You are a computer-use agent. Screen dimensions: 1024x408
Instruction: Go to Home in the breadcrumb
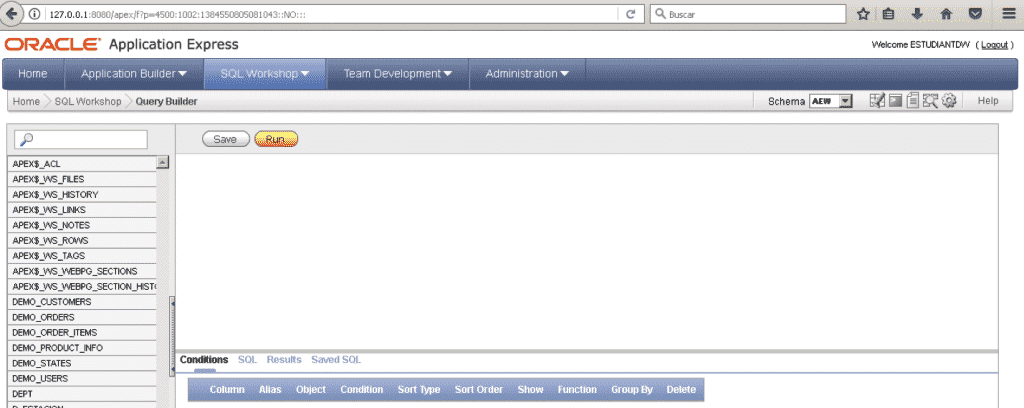point(26,101)
